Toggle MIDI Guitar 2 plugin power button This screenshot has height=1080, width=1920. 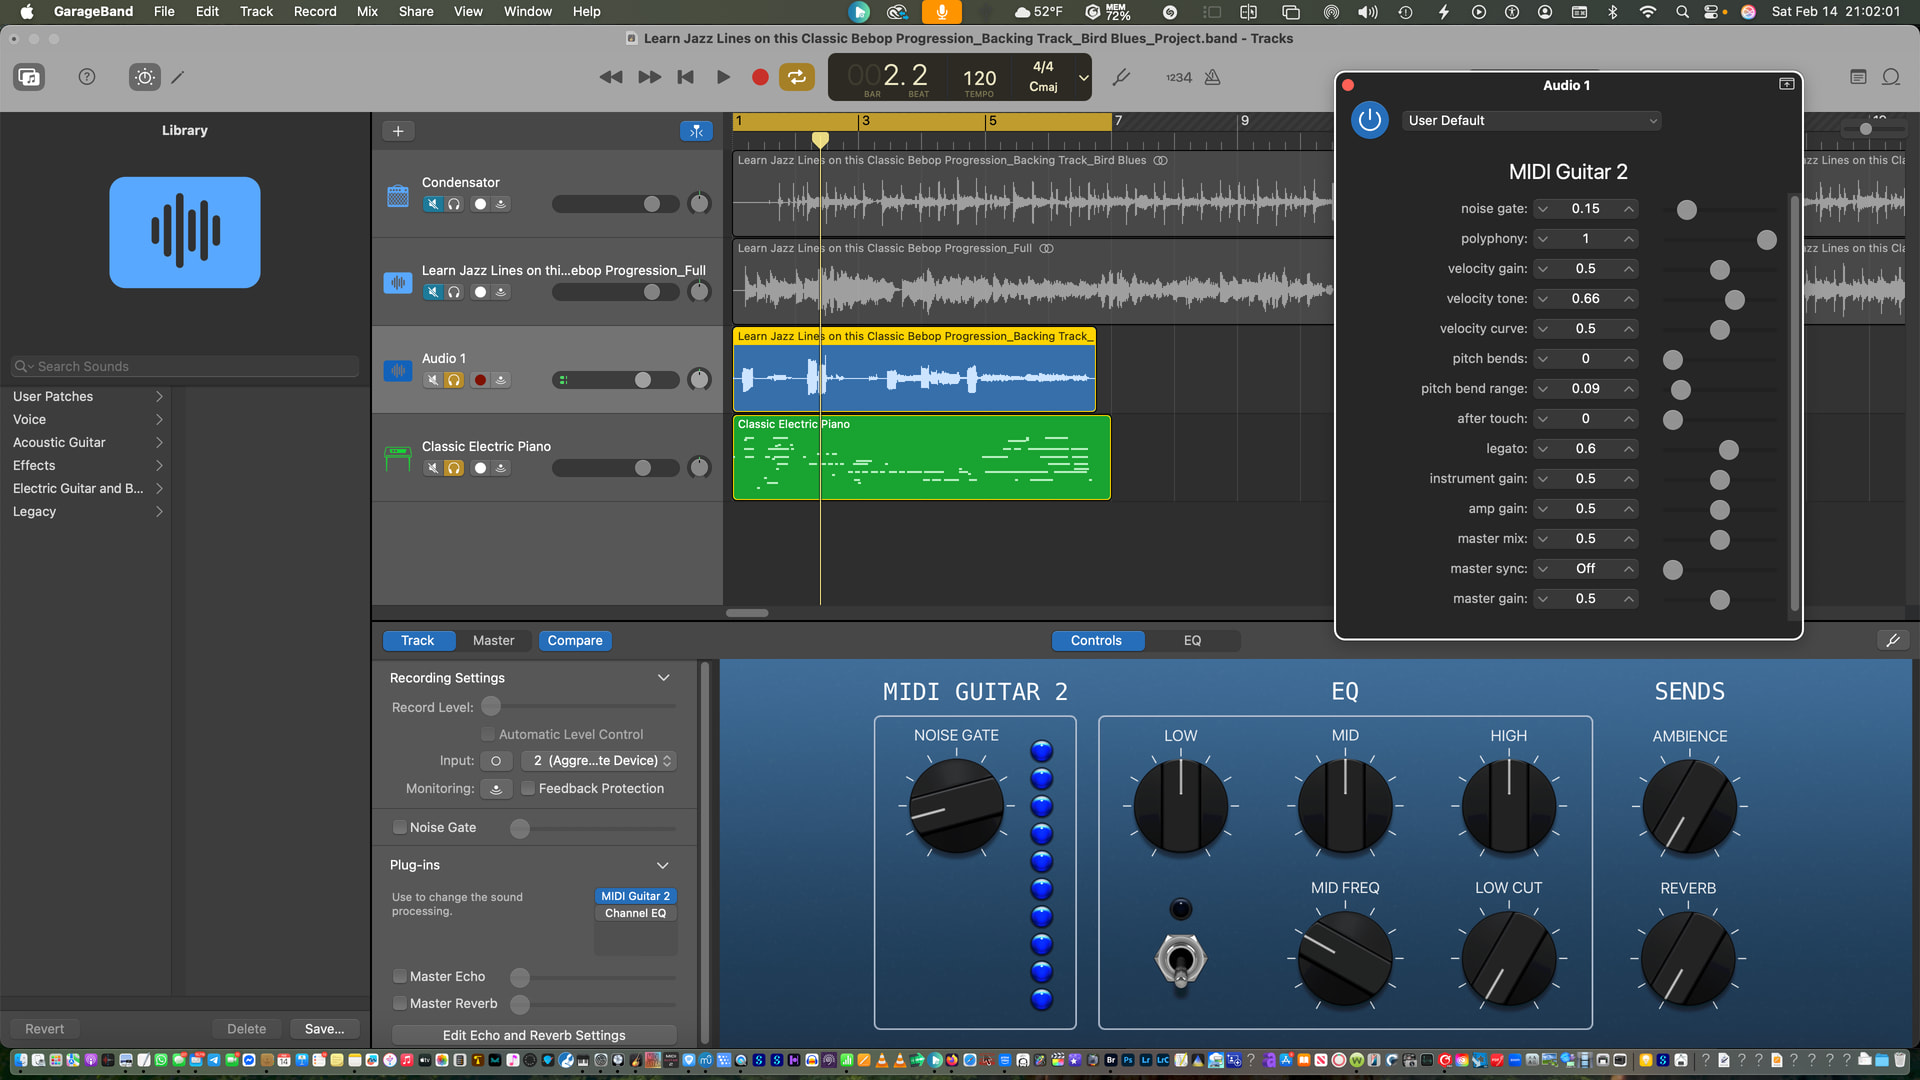(1369, 120)
